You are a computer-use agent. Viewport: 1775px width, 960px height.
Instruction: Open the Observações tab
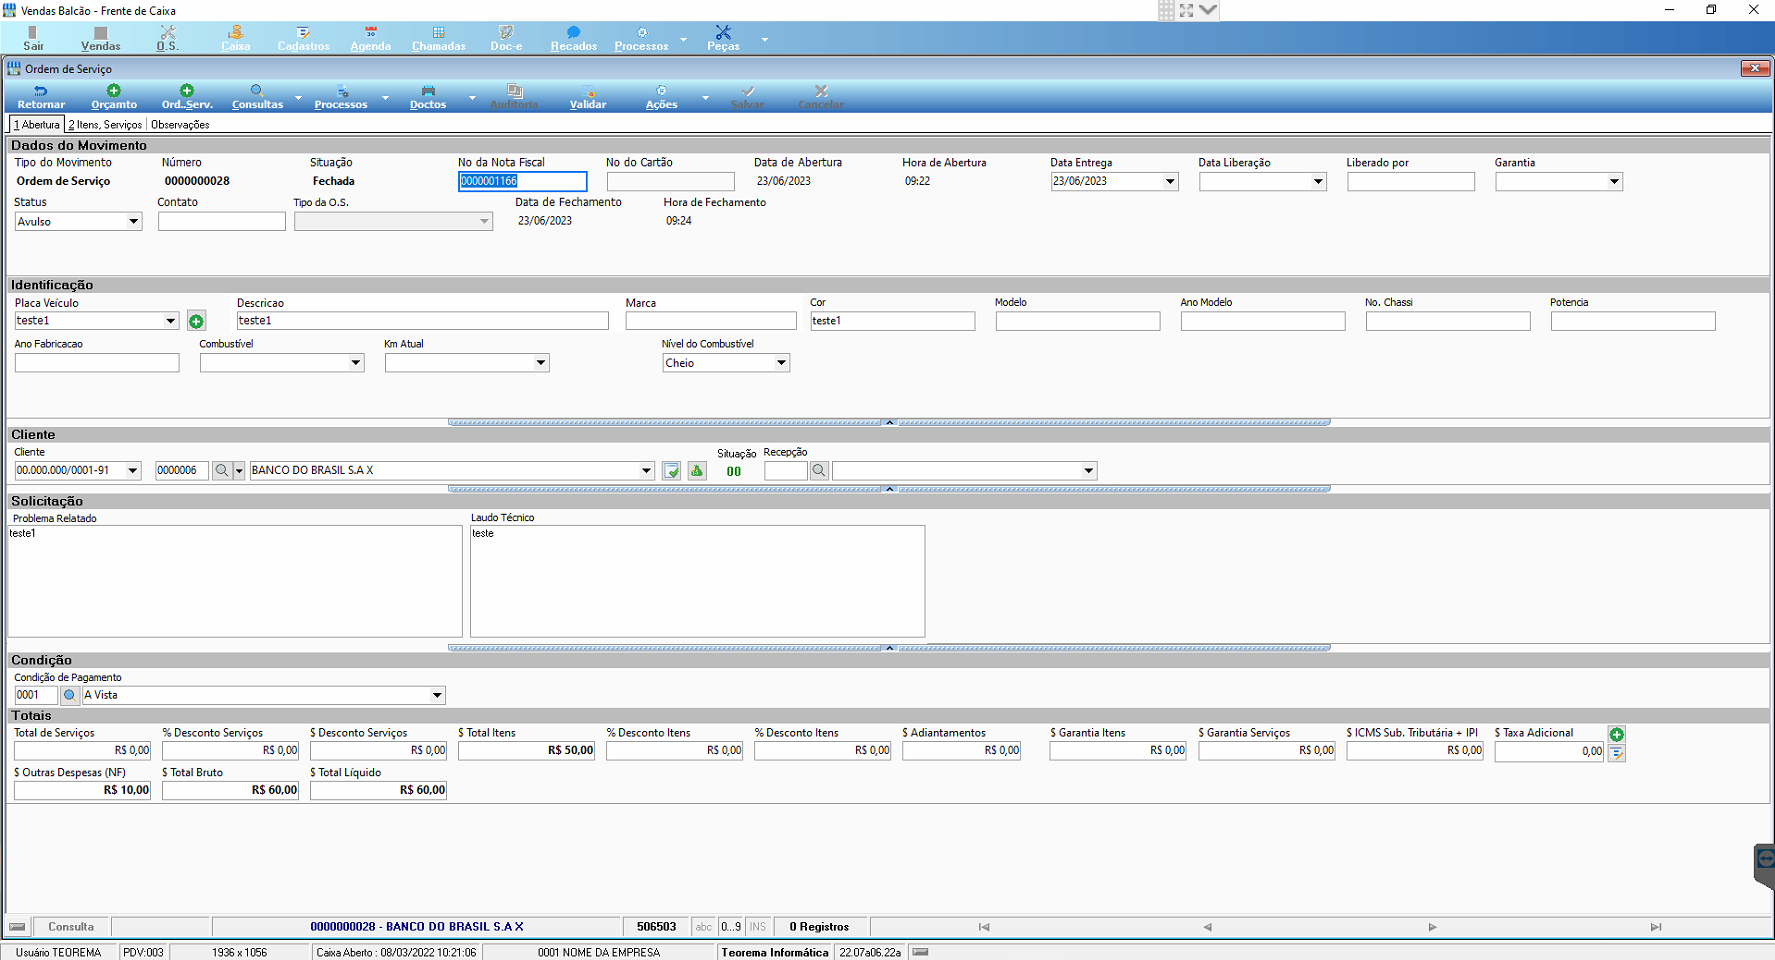coord(180,125)
